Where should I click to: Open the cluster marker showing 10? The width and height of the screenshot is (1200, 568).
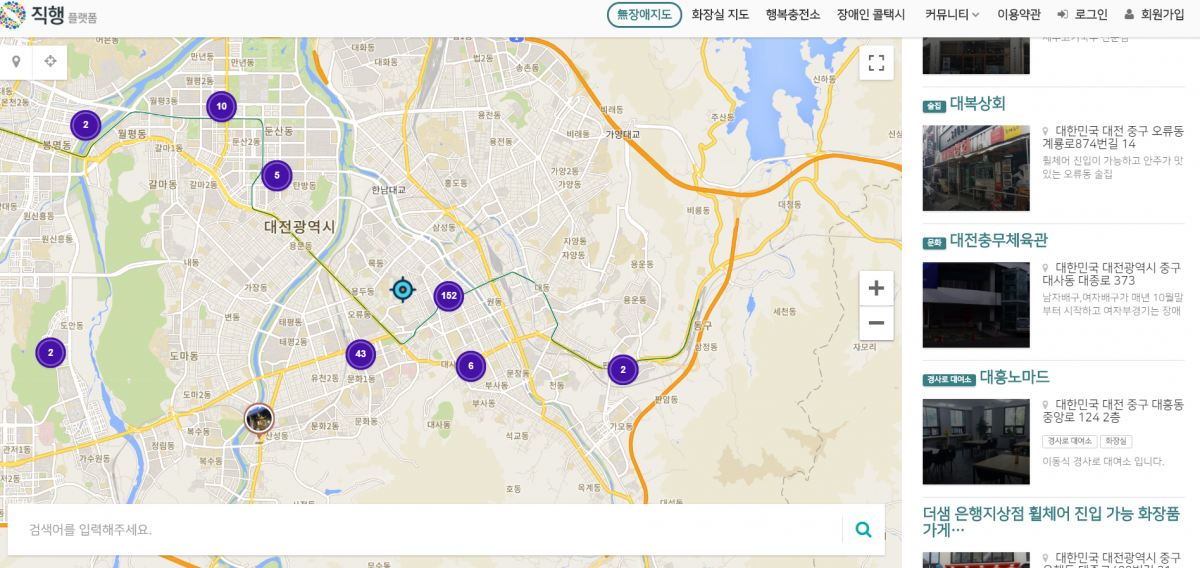click(221, 107)
